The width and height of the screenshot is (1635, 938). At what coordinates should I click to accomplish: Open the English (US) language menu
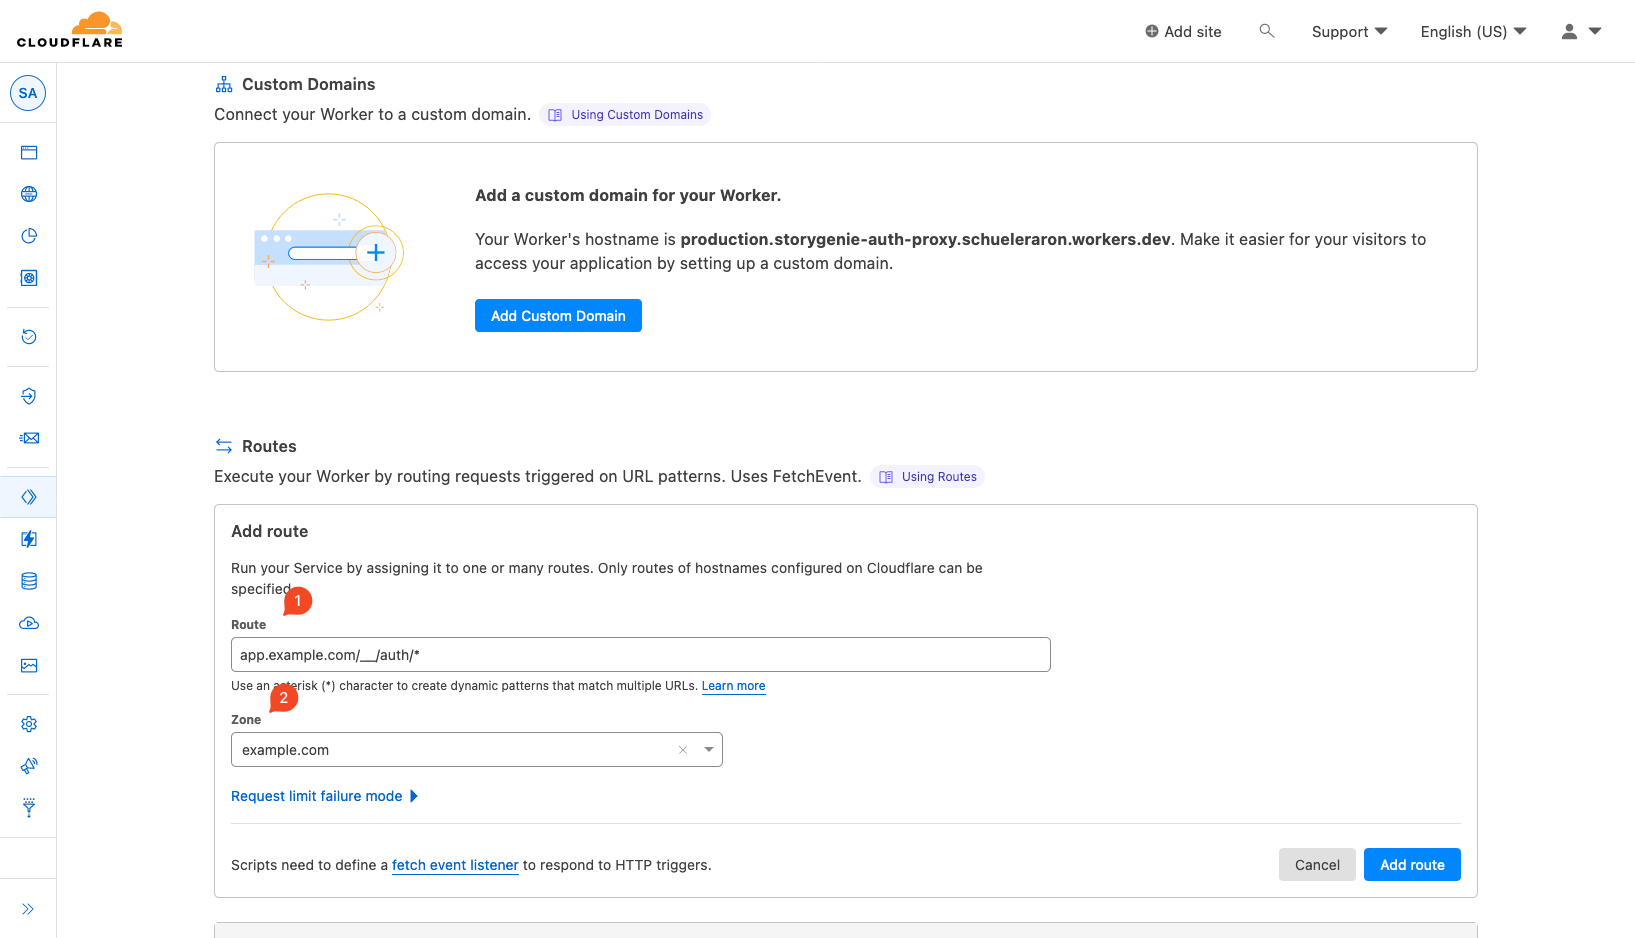click(1471, 31)
